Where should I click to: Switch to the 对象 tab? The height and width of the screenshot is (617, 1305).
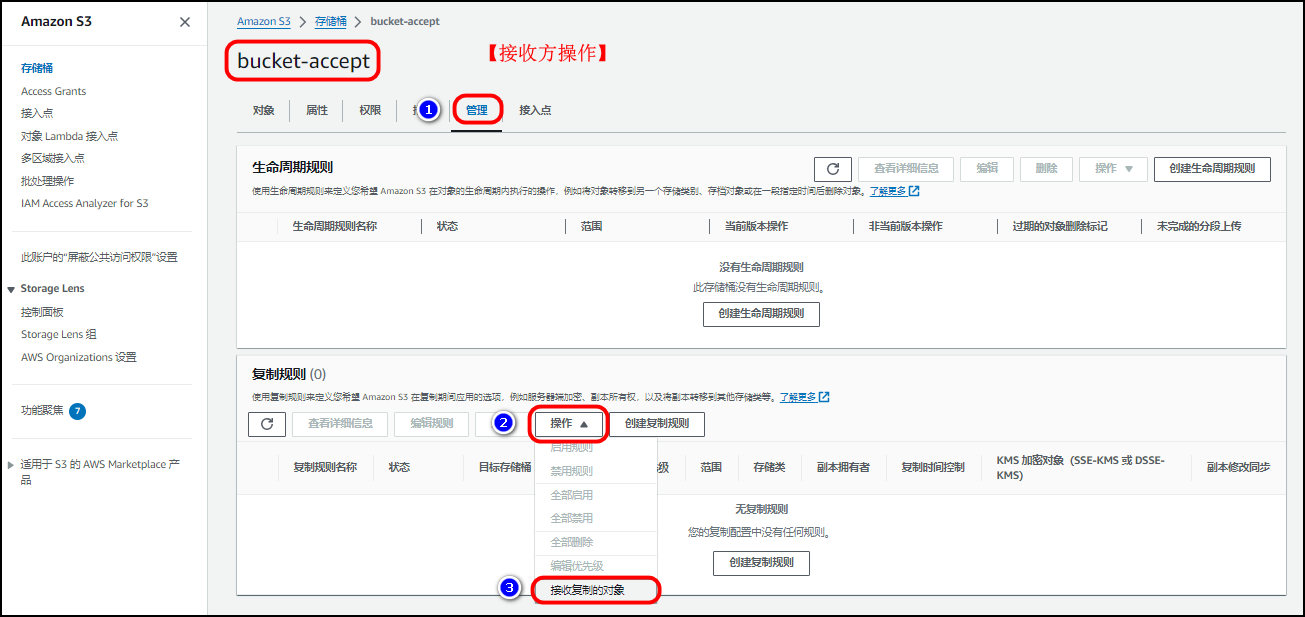[x=263, y=110]
